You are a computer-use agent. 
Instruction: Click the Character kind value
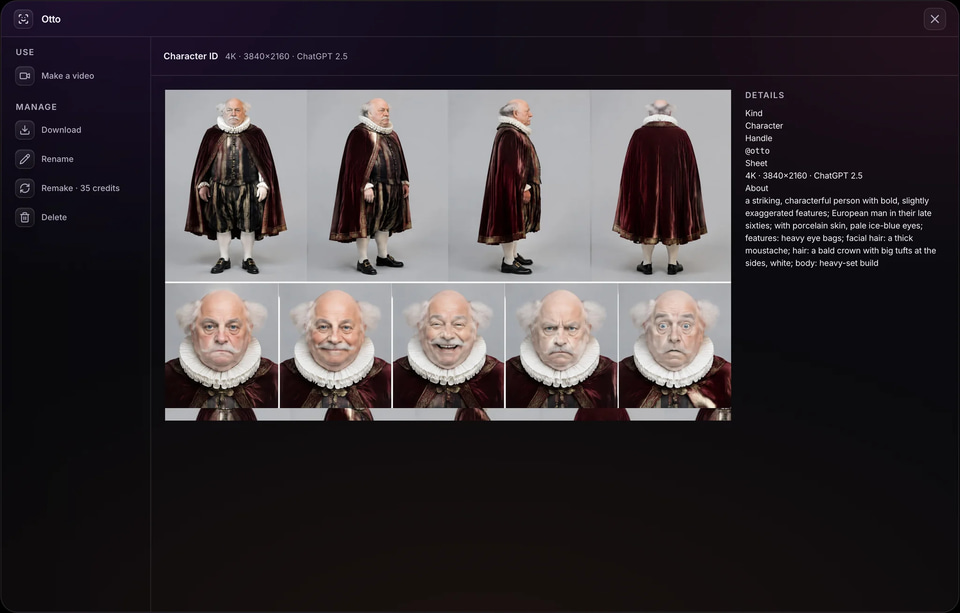coord(763,126)
